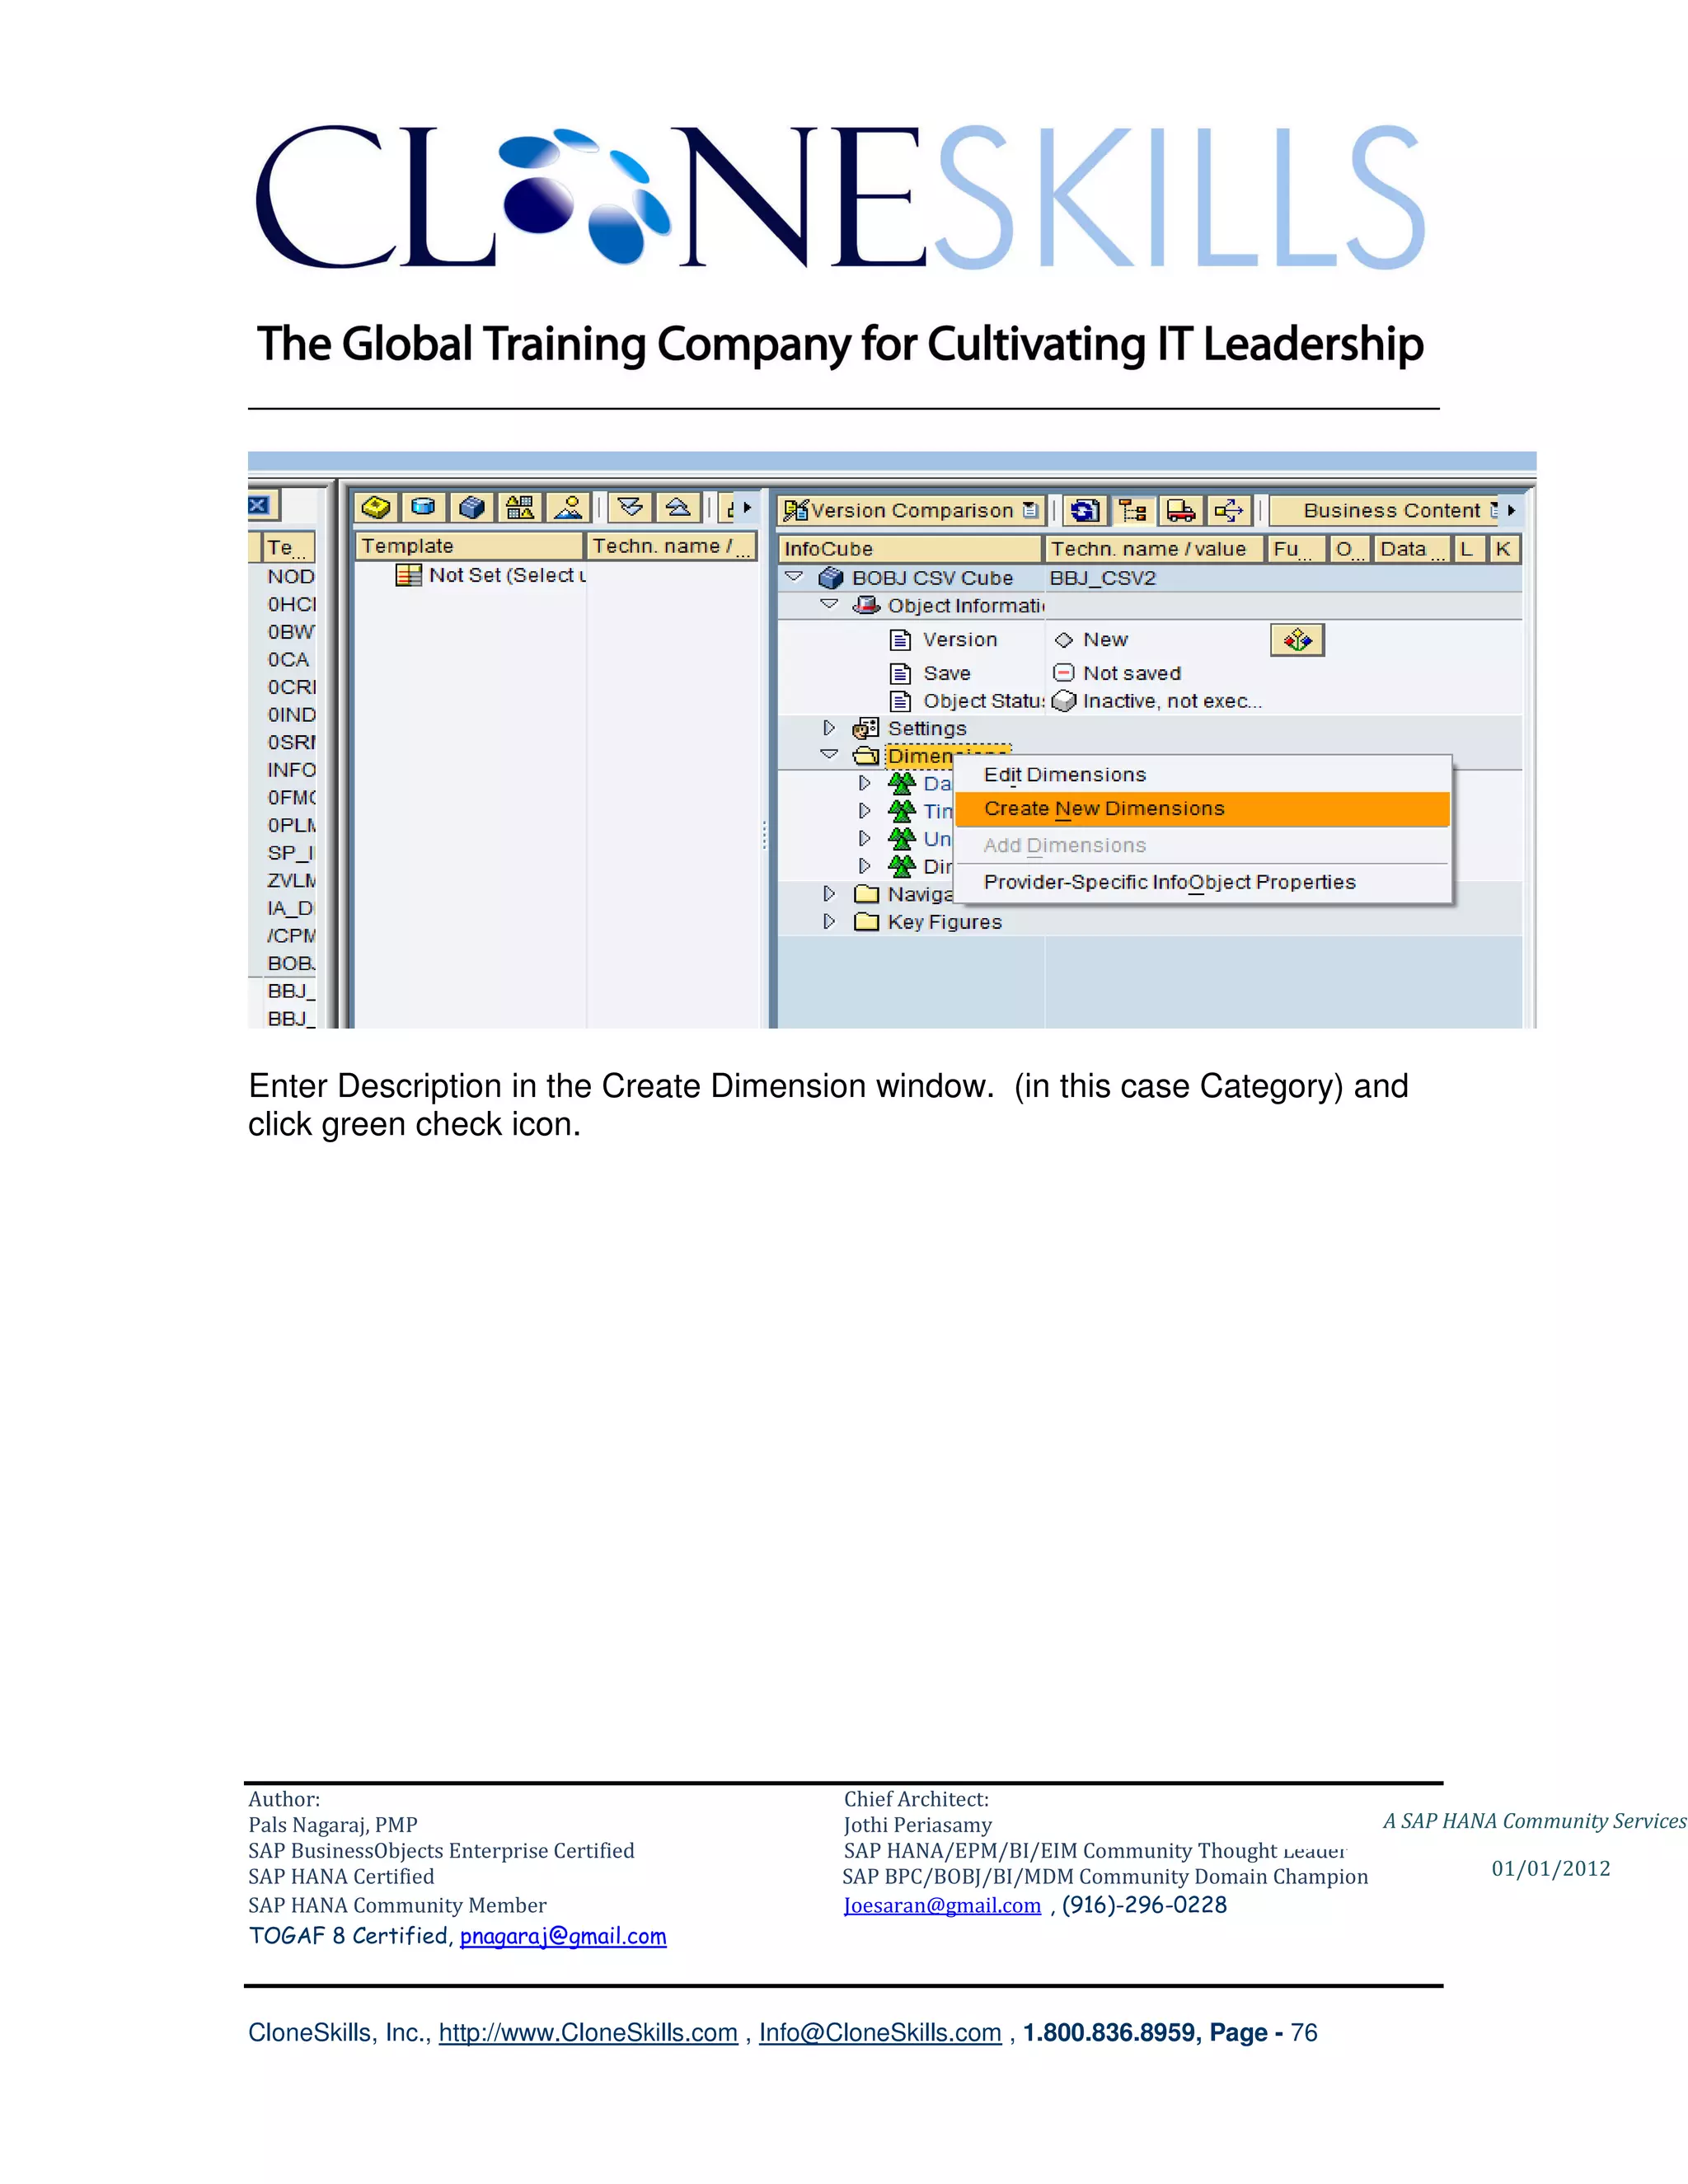Choose Provider-Specific InfoObject Properties
This screenshot has width=1688, height=2184.
click(1202, 882)
